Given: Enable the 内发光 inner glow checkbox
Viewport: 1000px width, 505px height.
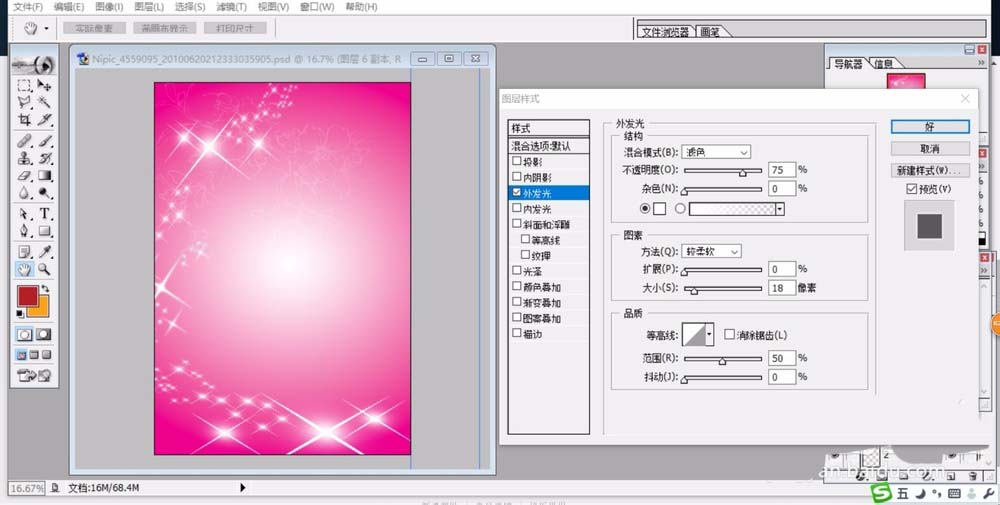Looking at the screenshot, I should (517, 208).
